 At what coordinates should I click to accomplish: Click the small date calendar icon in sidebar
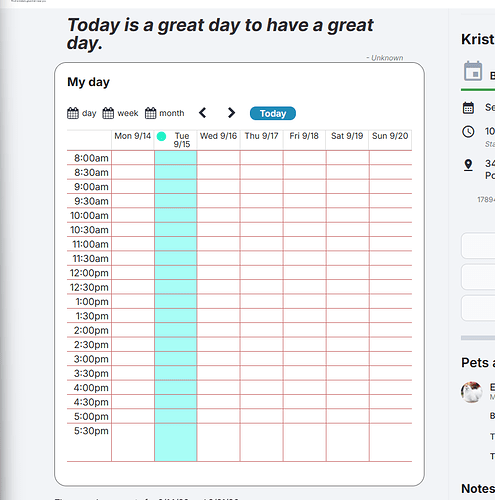(x=468, y=108)
